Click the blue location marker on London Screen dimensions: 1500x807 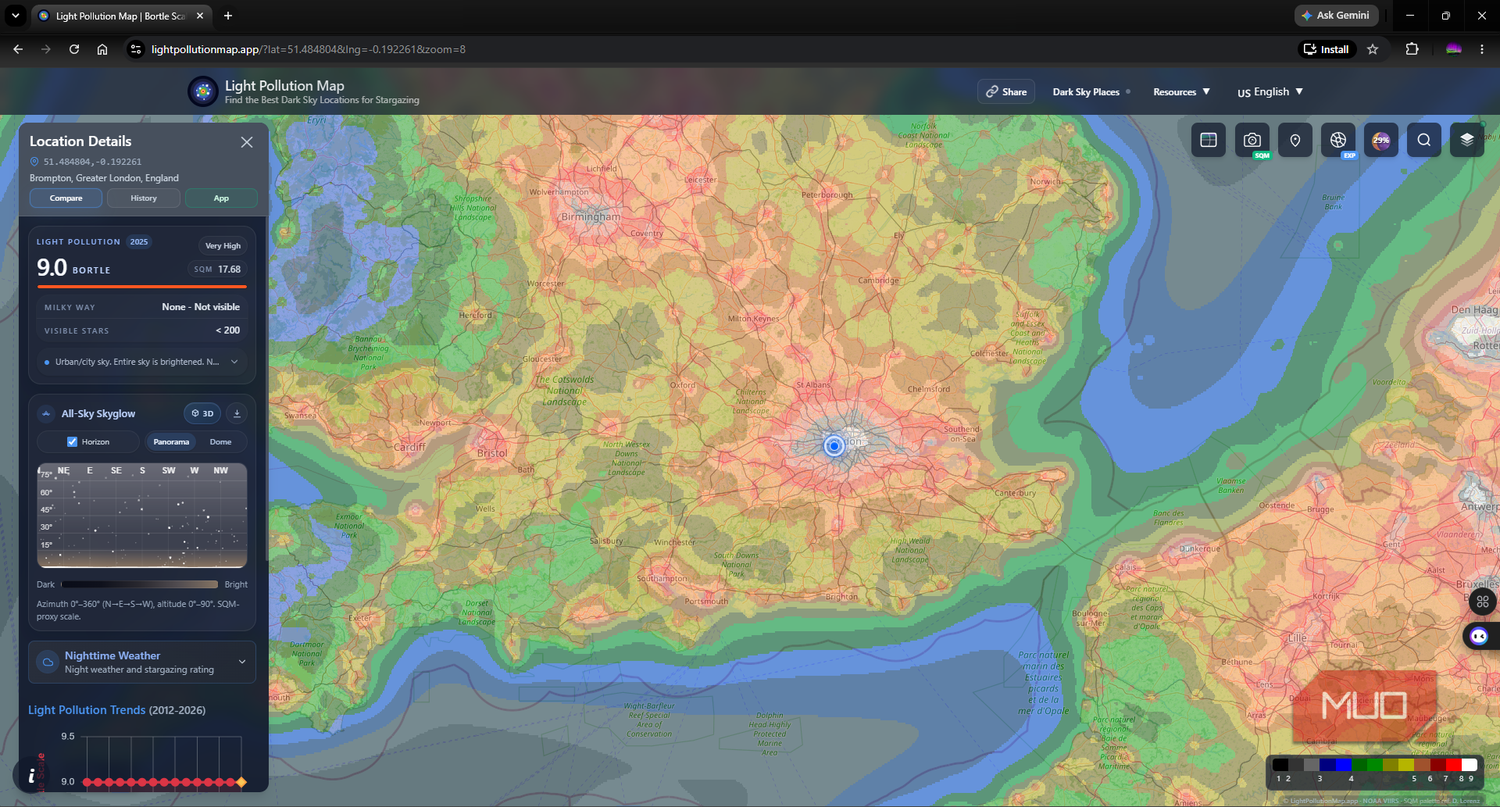[x=834, y=446]
